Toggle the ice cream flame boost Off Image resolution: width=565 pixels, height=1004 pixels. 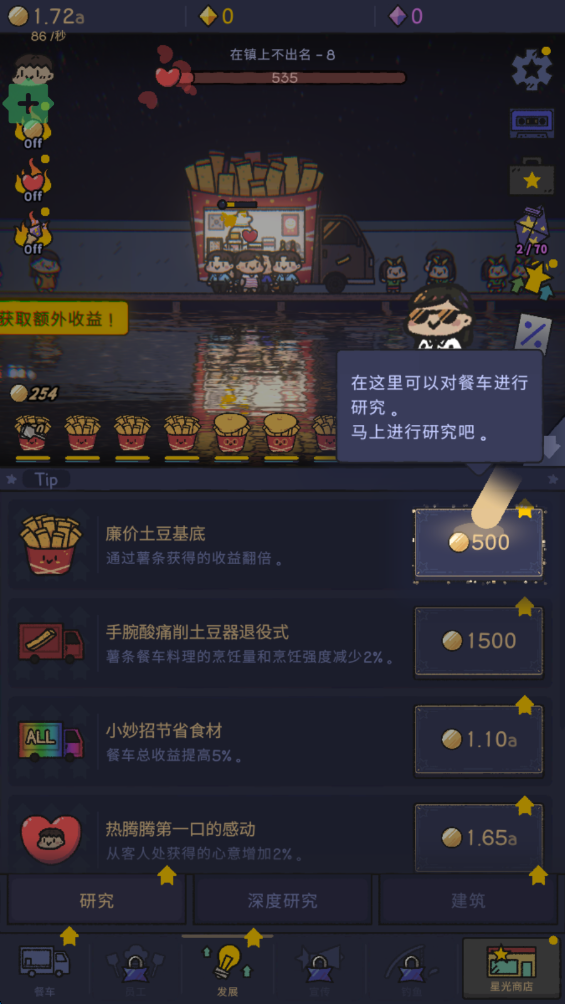[x=33, y=234]
